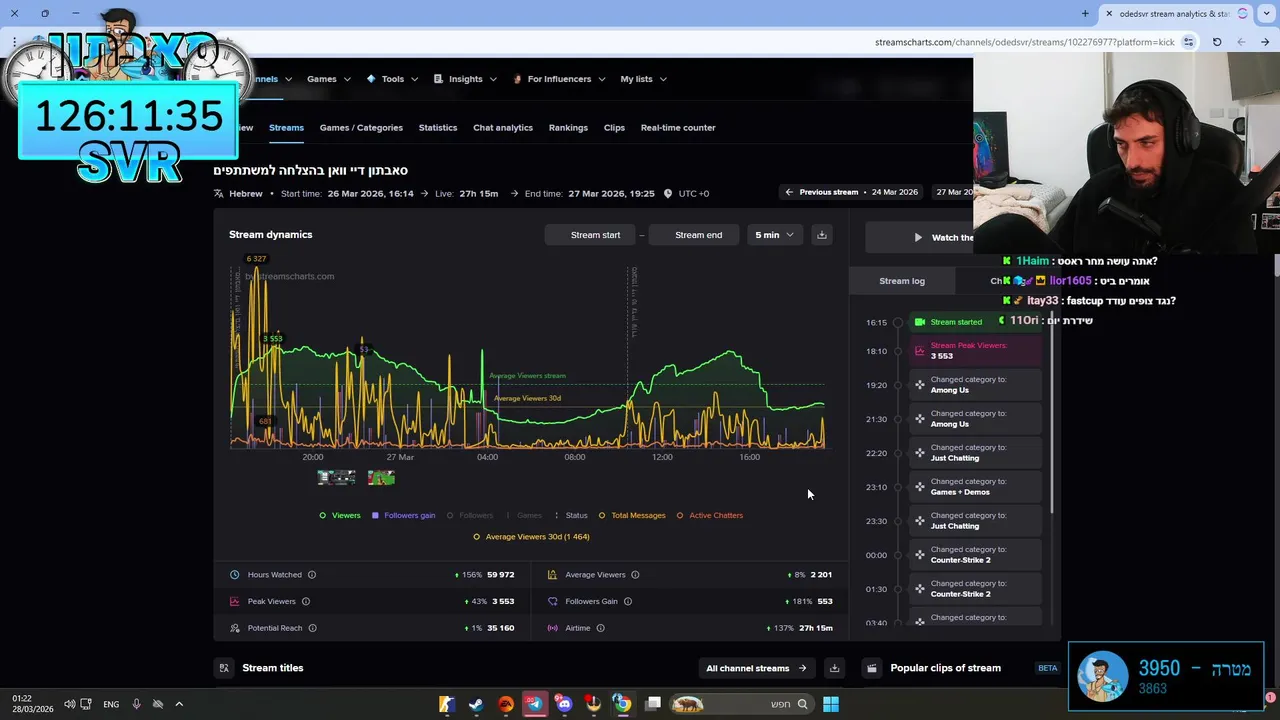The width and height of the screenshot is (1280, 720).
Task: Open the browser tab search dropdown
Action: coord(1265,13)
